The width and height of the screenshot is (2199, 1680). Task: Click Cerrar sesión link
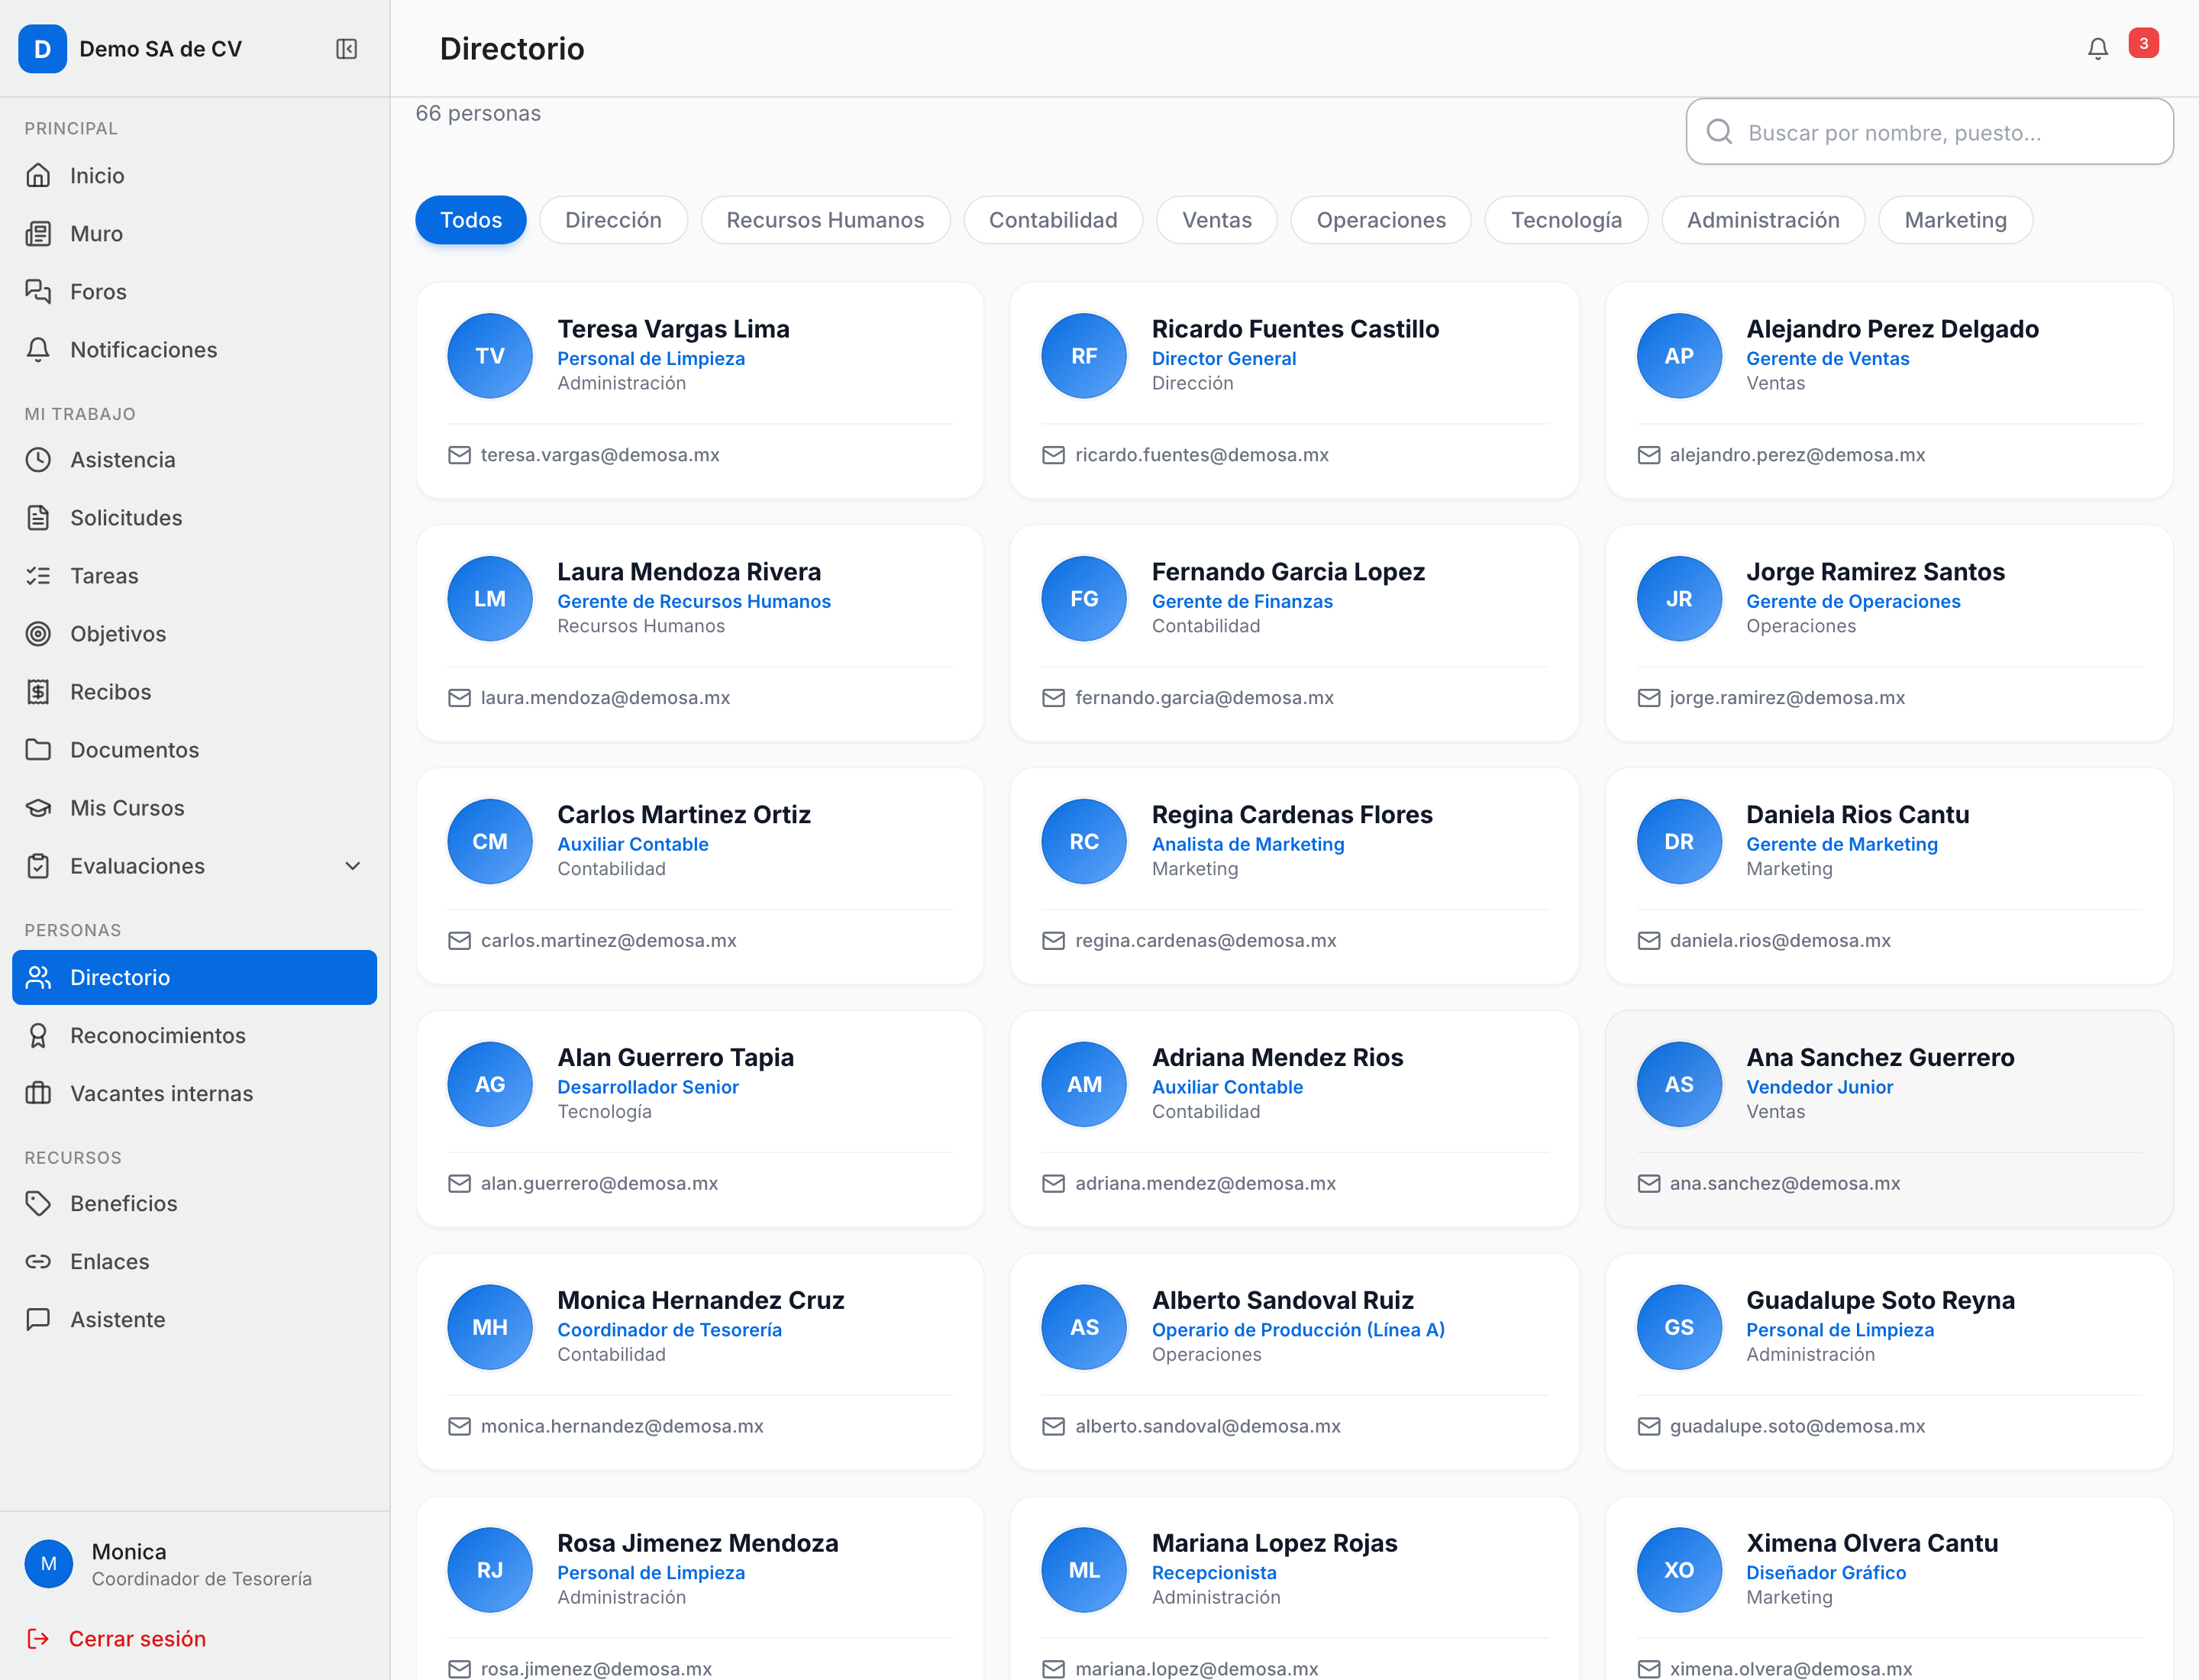137,1638
